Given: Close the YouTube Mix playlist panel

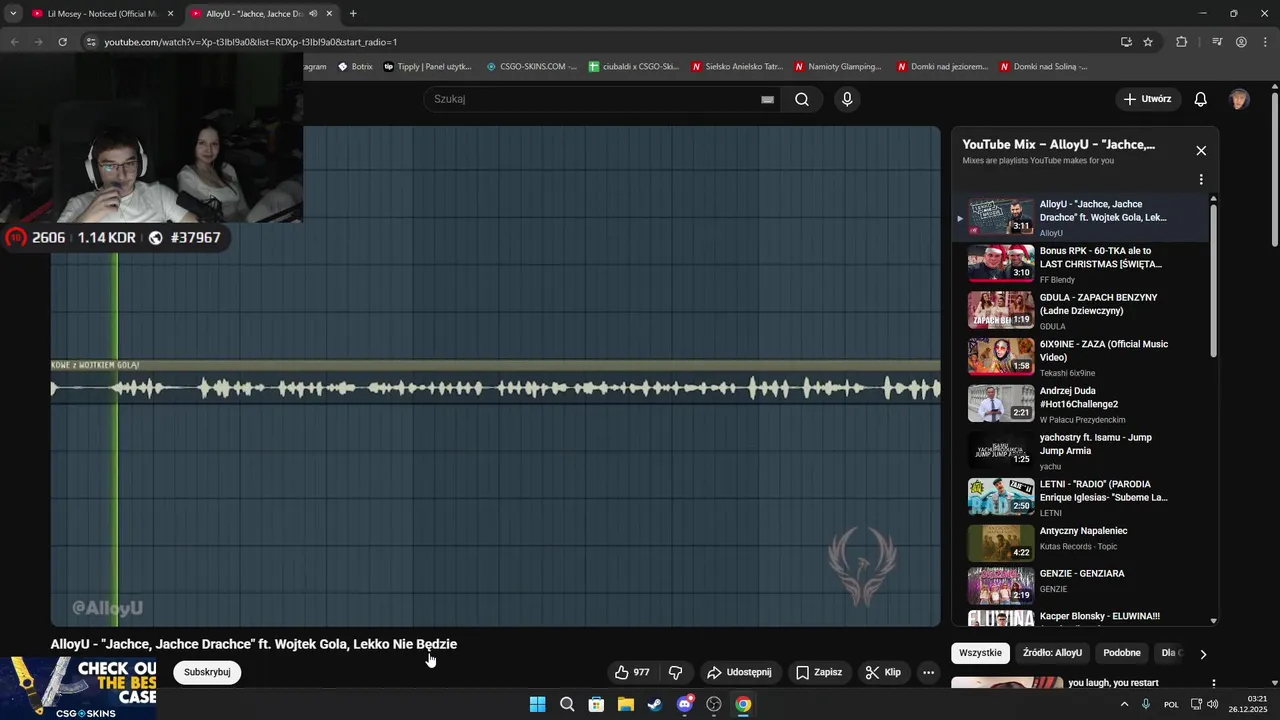Looking at the screenshot, I should point(1201,151).
